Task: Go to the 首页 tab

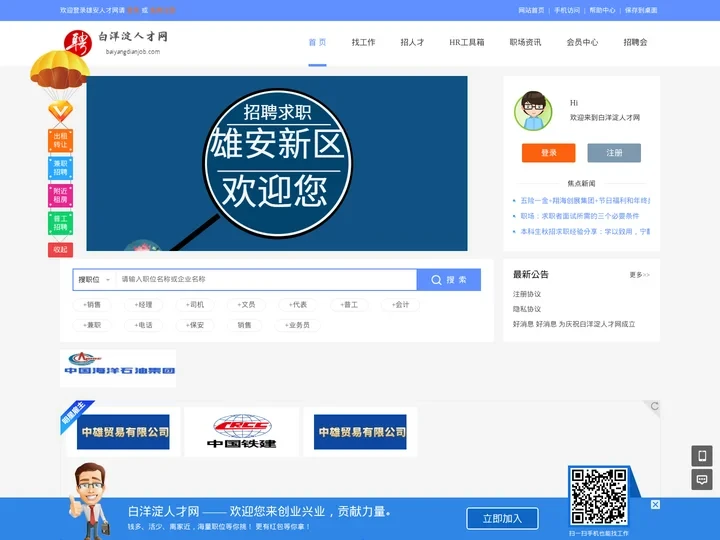Action: click(x=317, y=42)
